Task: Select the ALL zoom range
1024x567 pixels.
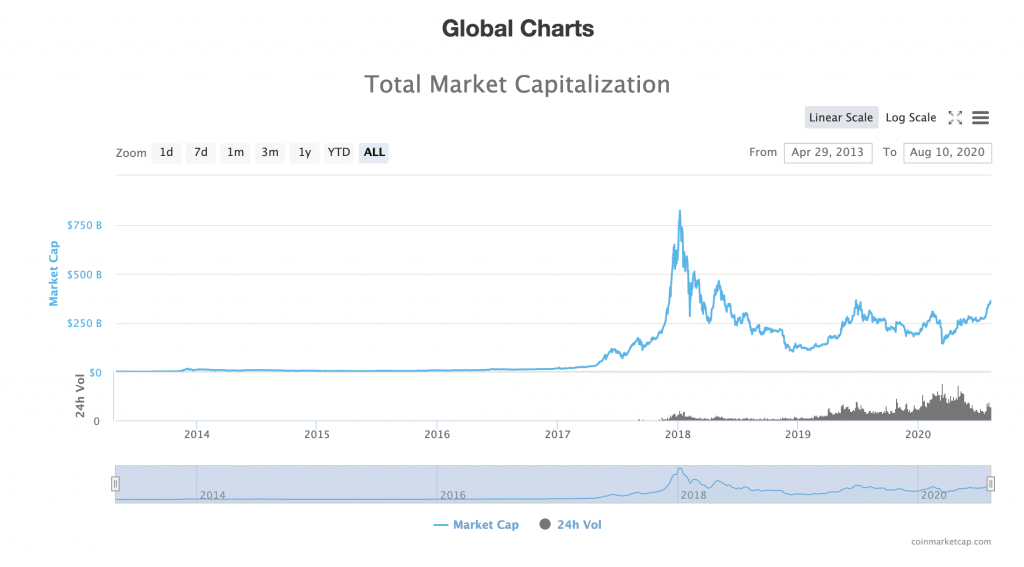Action: click(x=374, y=153)
